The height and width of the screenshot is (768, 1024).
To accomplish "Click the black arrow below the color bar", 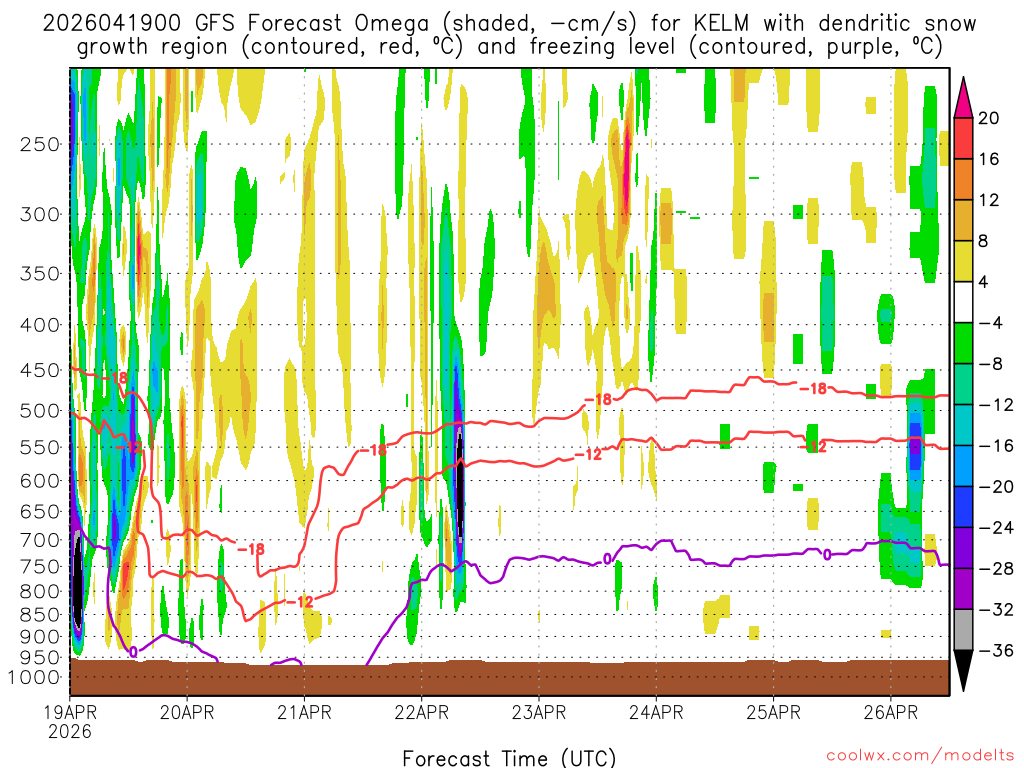I will coord(963,670).
